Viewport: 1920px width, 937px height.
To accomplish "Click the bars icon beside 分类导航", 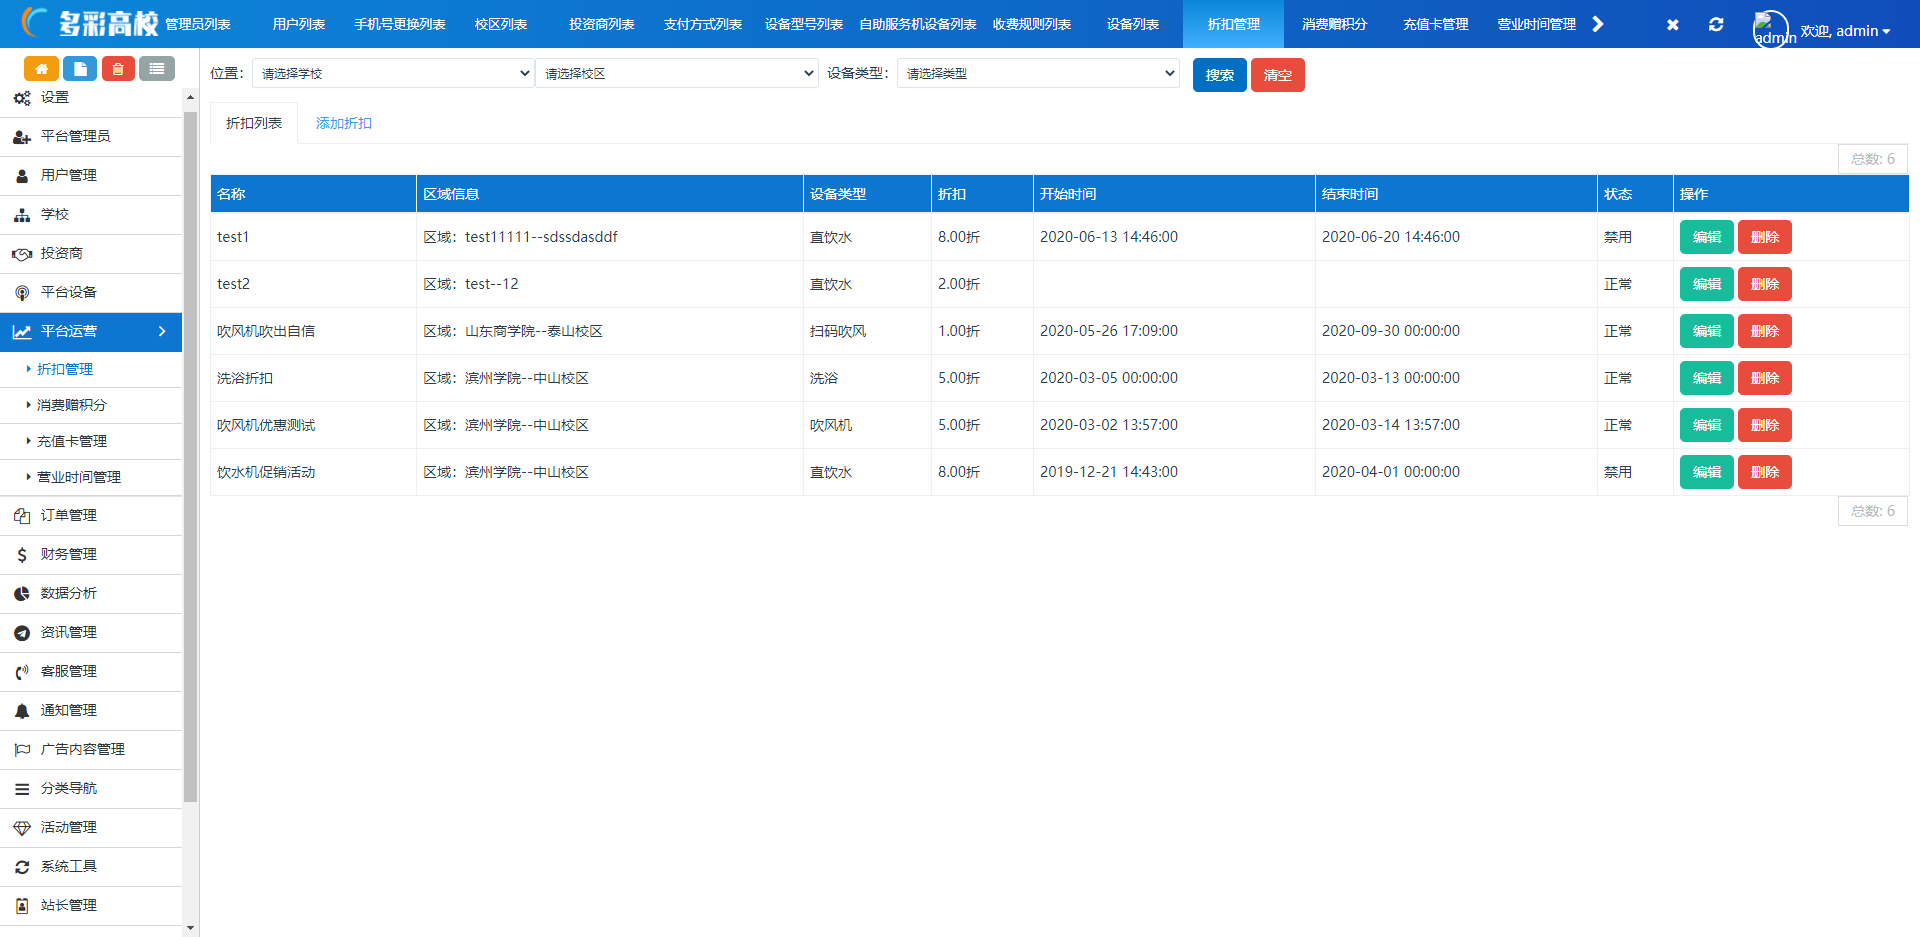I will coord(22,789).
